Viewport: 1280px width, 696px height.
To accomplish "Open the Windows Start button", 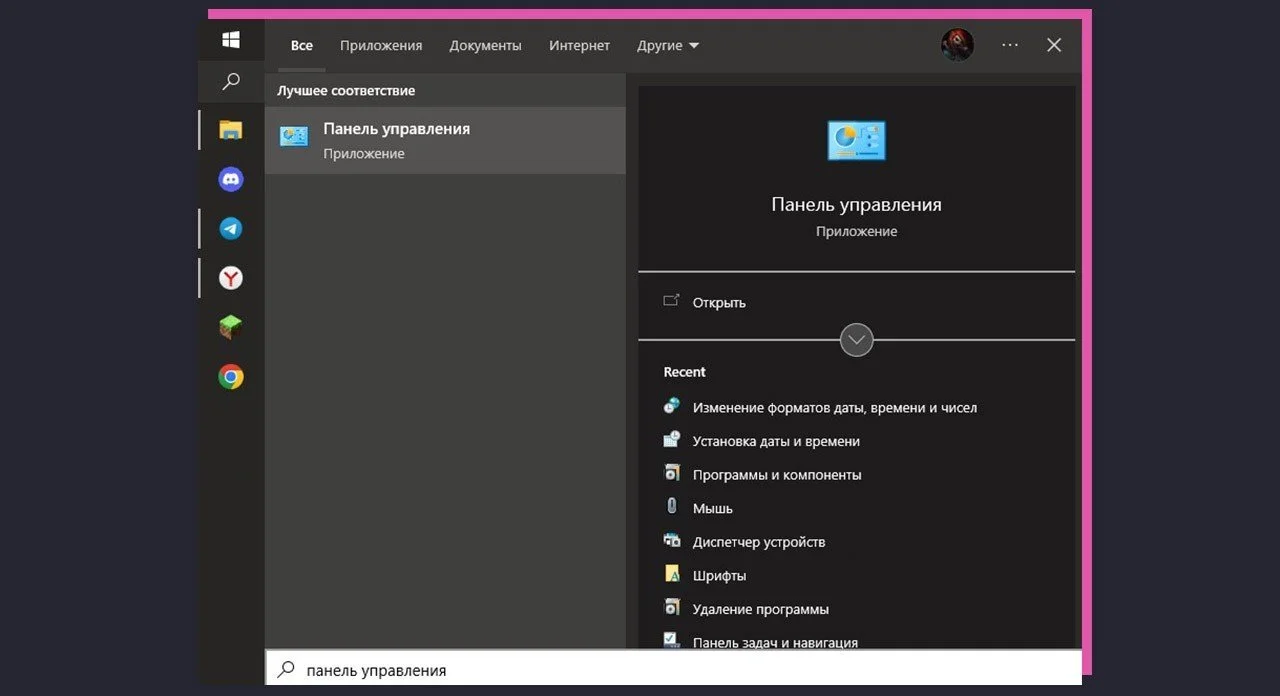I will (x=231, y=40).
